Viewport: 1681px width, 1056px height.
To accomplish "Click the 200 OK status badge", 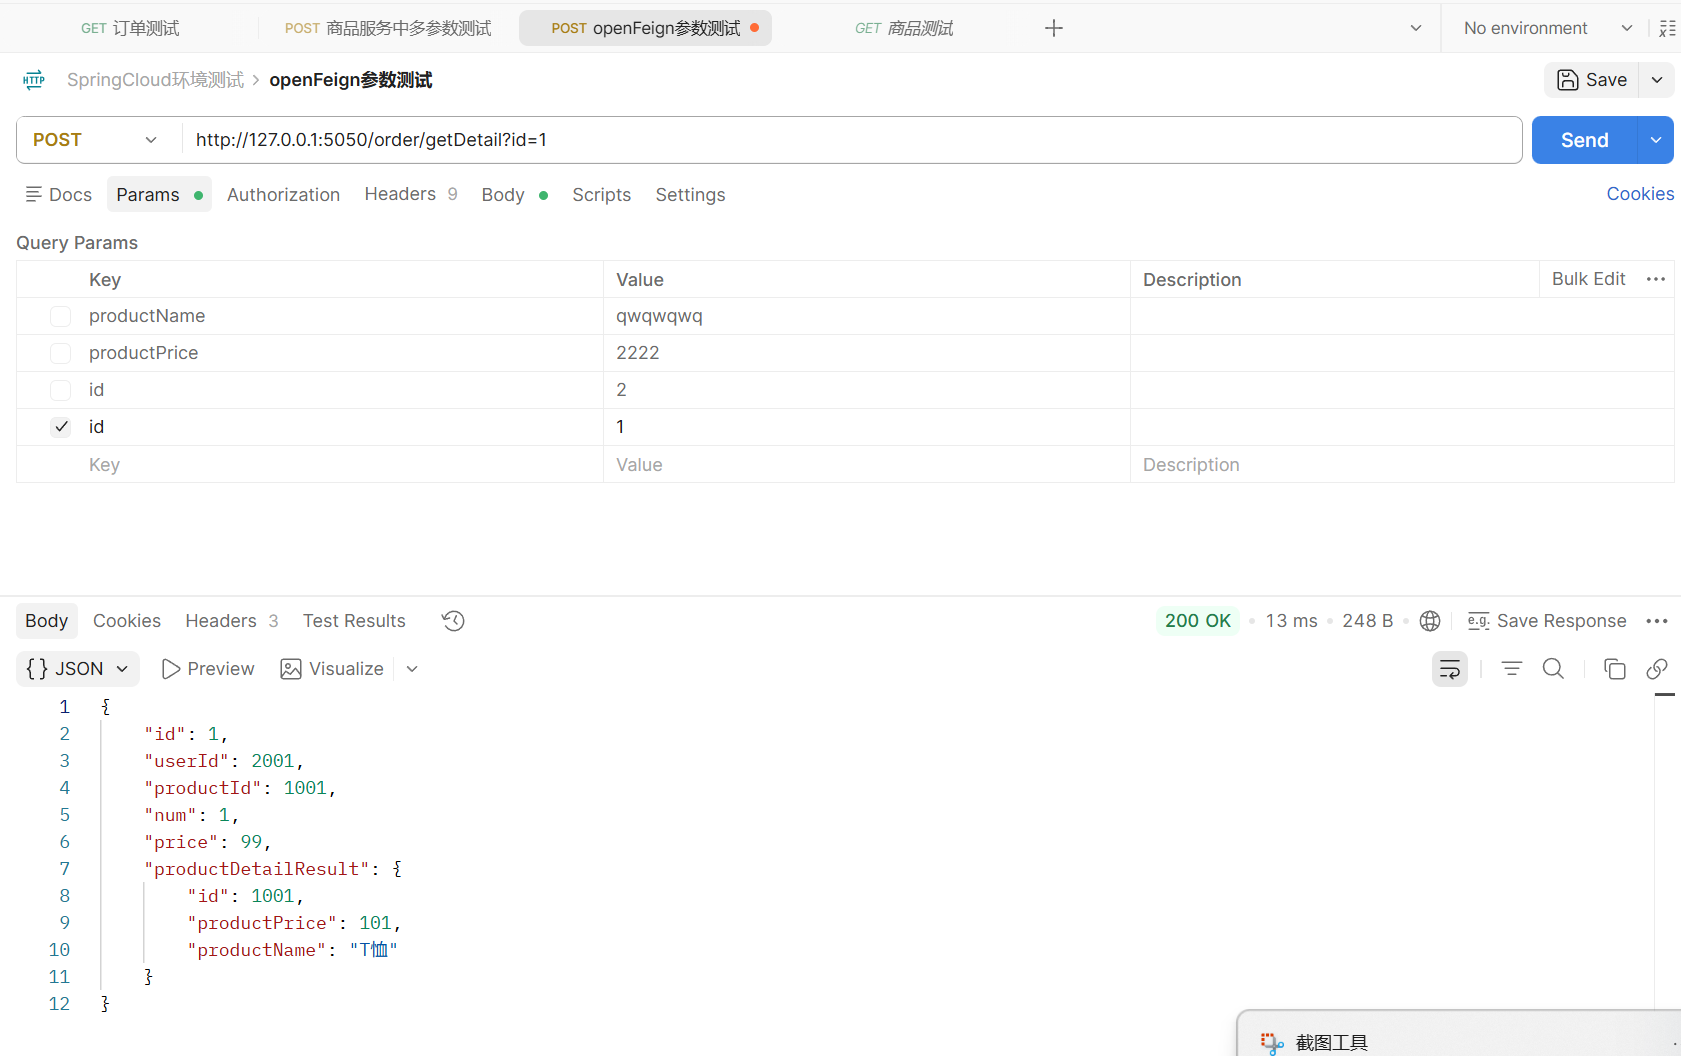I will [x=1198, y=621].
